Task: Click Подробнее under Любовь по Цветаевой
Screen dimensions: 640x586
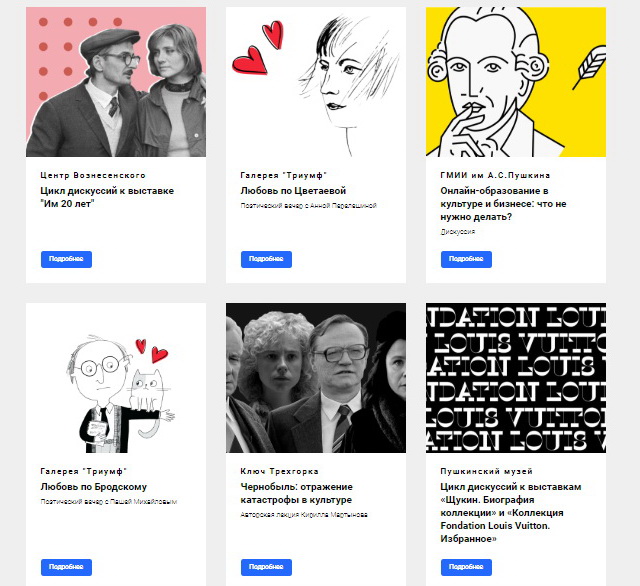Action: pos(266,259)
